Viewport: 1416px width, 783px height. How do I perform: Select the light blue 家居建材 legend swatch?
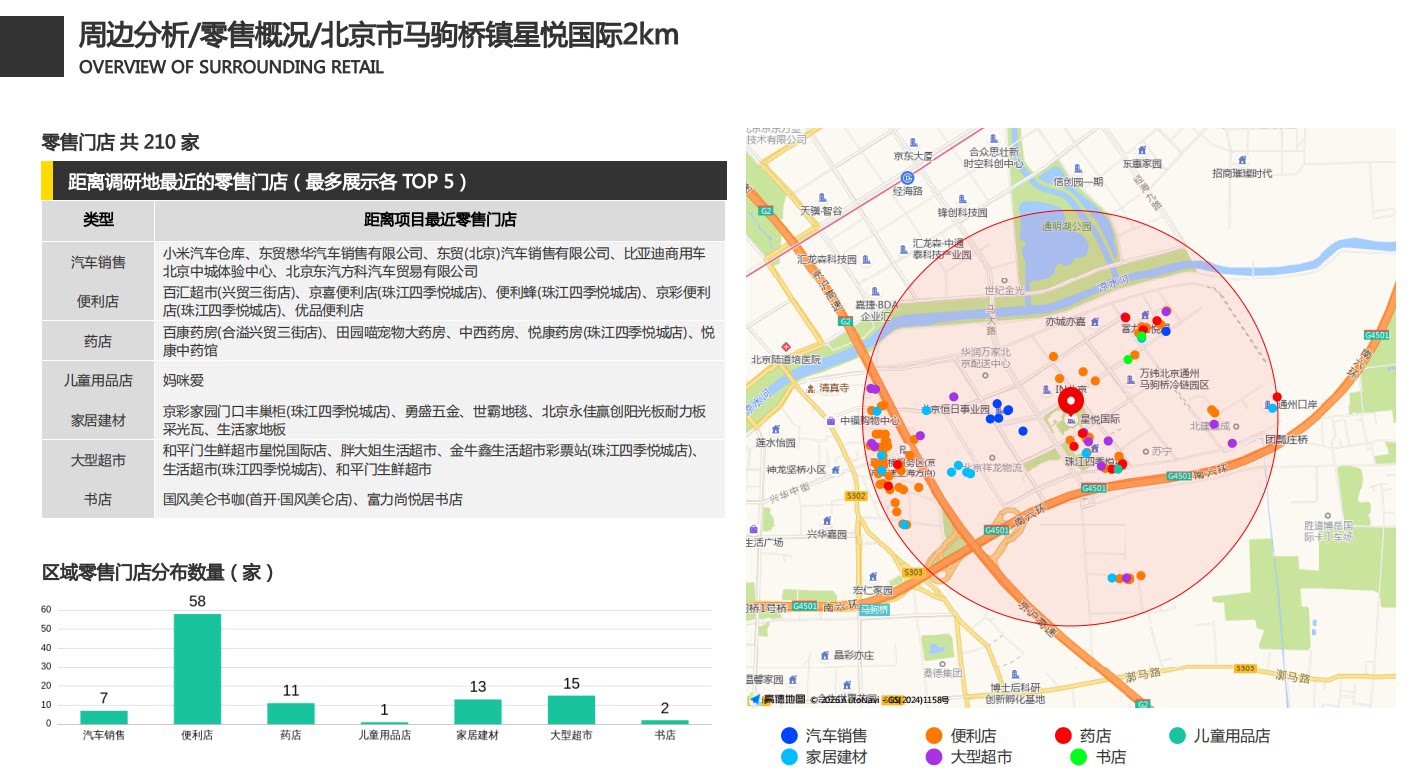[x=791, y=757]
